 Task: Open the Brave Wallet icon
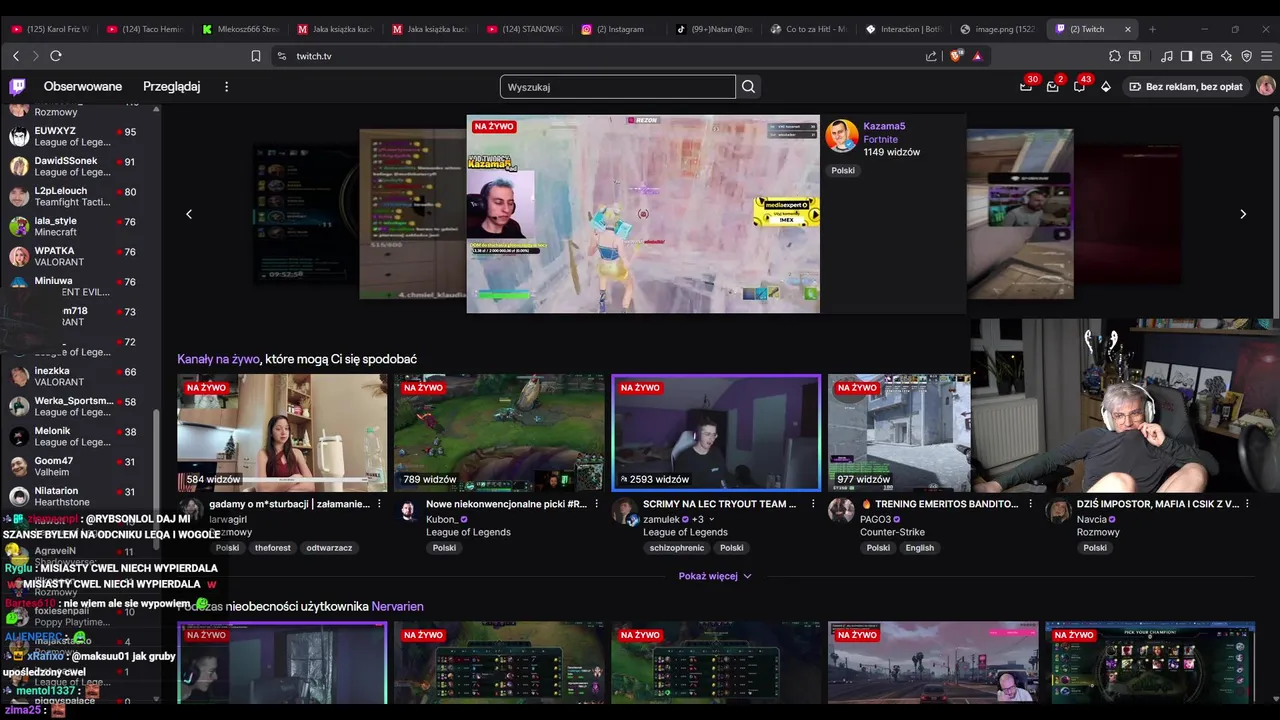click(x=1206, y=56)
